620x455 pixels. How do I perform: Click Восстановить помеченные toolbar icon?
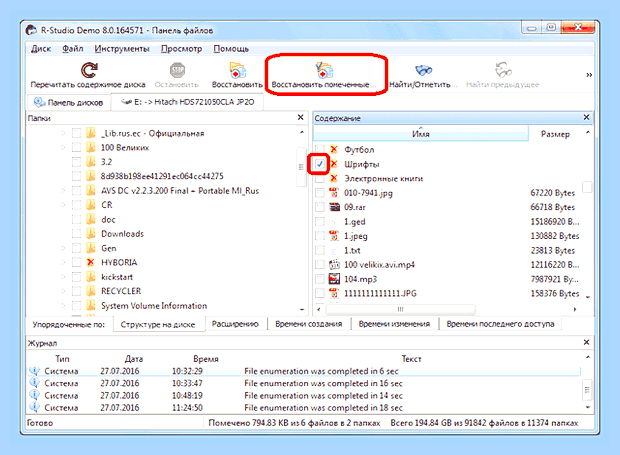(x=324, y=70)
